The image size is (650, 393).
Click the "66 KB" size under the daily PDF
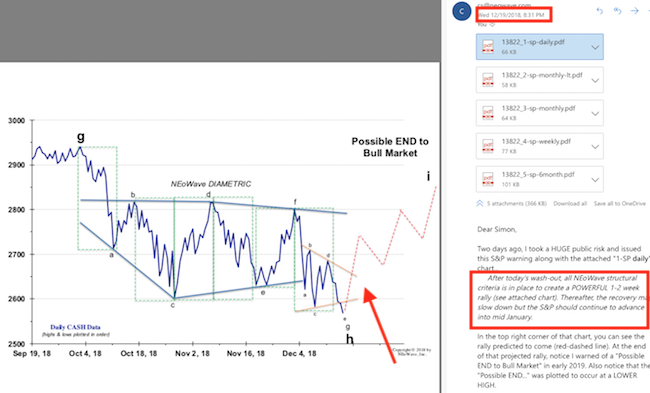[x=509, y=52]
